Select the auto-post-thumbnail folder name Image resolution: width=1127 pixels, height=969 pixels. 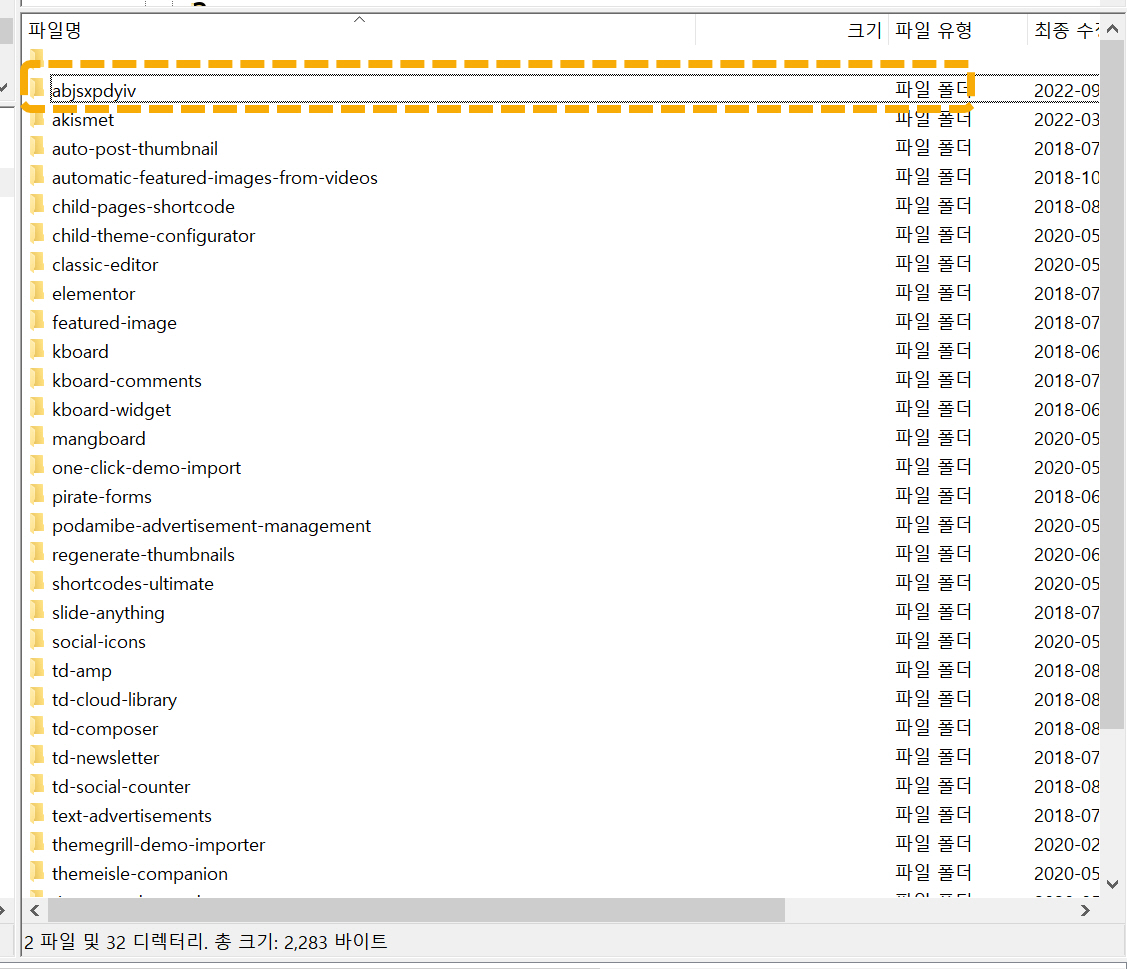point(134,149)
